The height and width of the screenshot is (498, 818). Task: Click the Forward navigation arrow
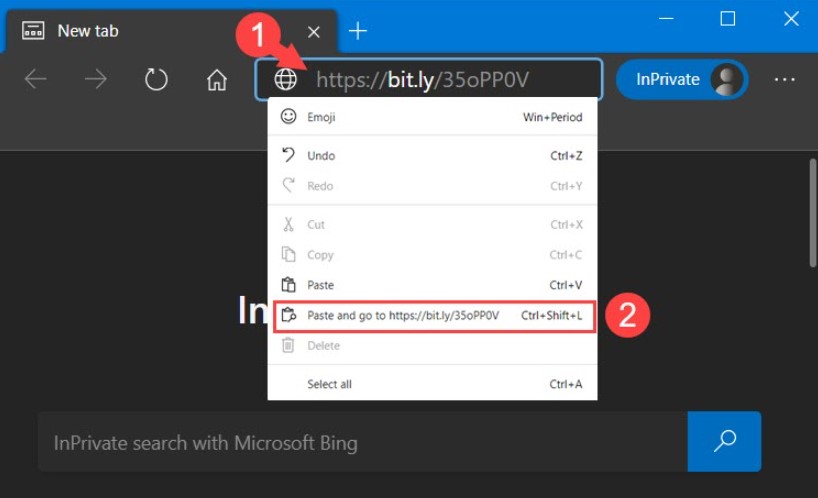coord(96,80)
